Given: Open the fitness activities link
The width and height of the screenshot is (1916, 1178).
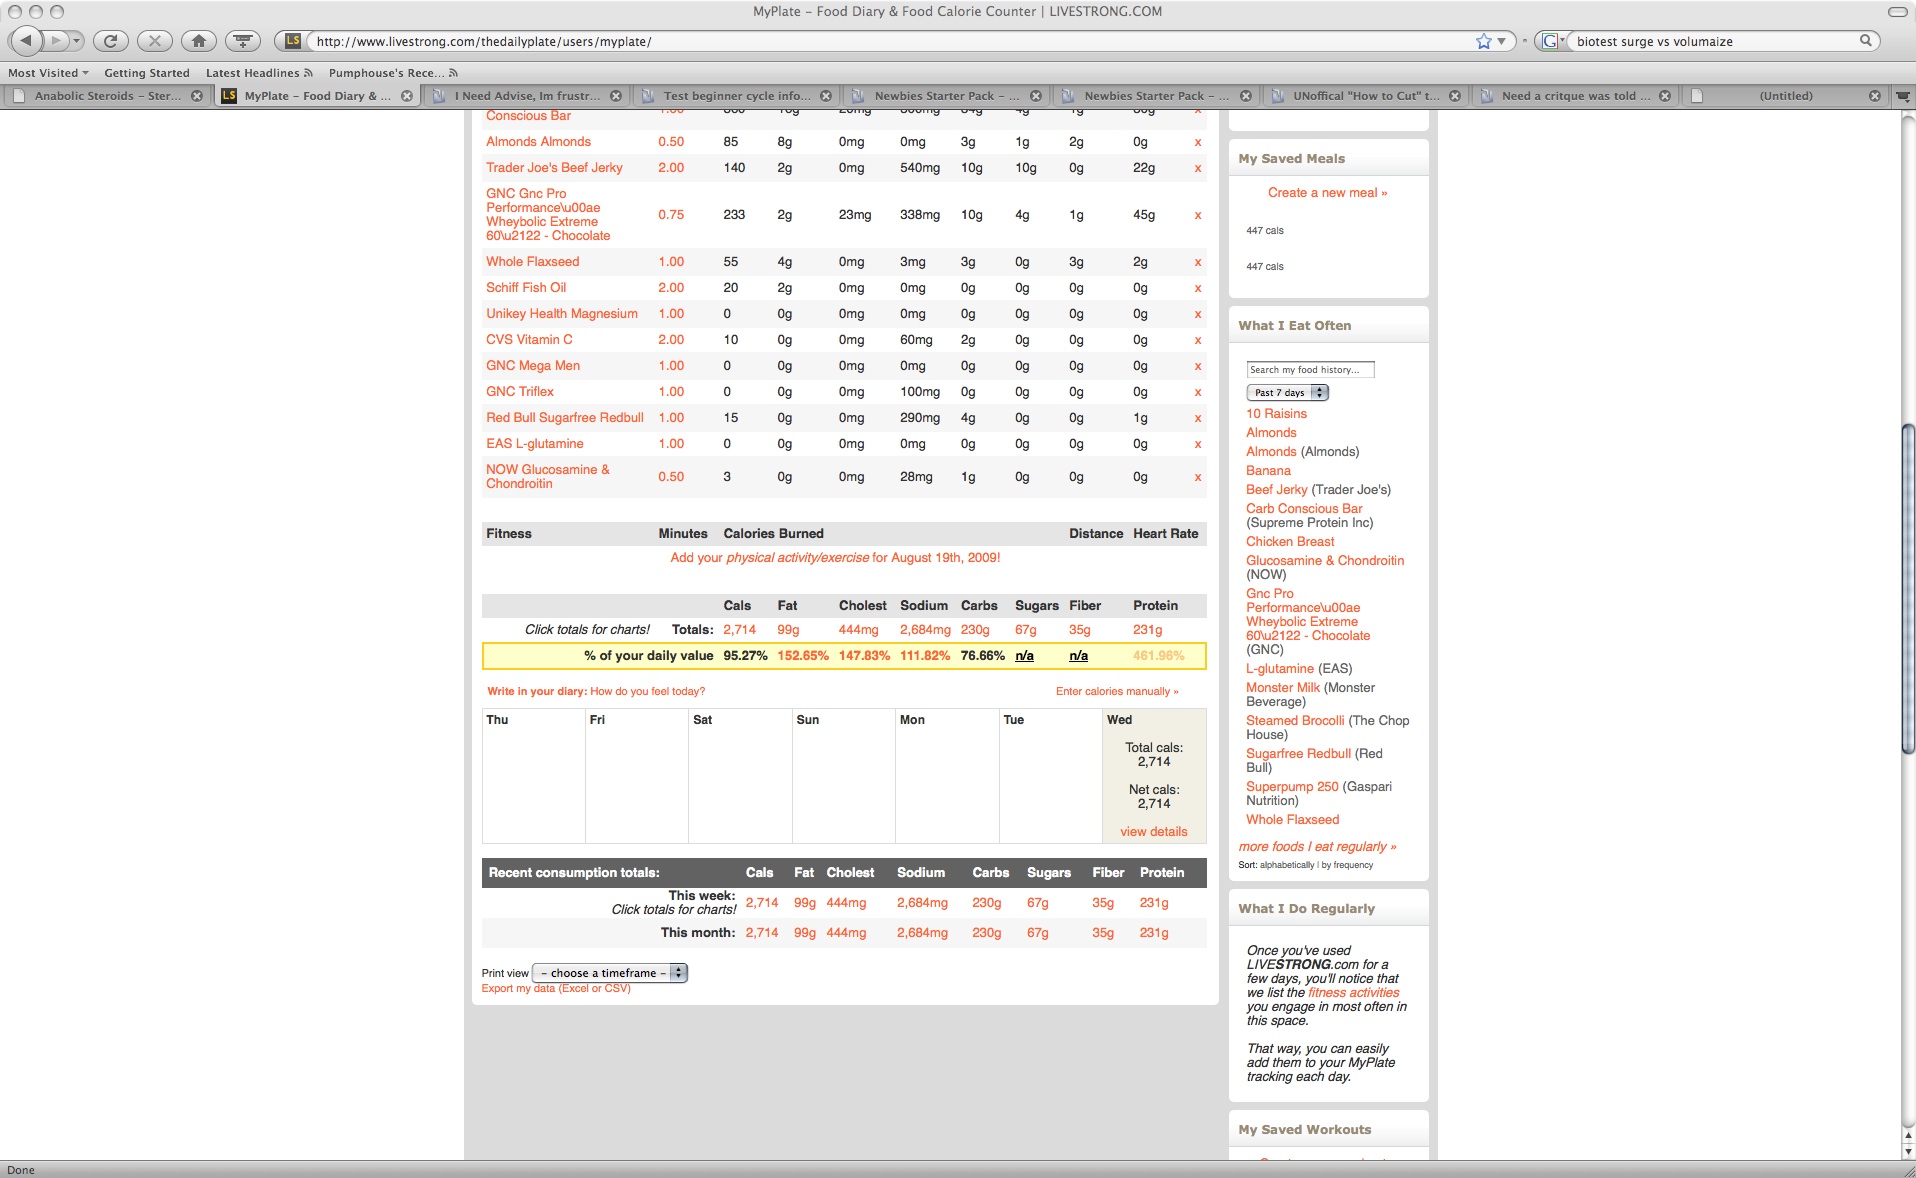Looking at the screenshot, I should (x=1353, y=993).
